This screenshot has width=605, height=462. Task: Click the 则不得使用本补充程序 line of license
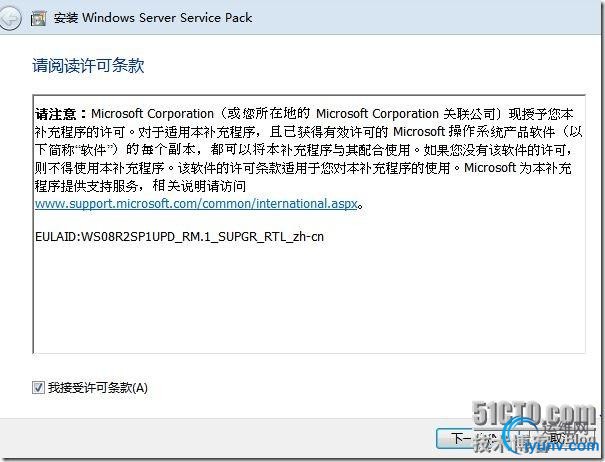pos(100,168)
